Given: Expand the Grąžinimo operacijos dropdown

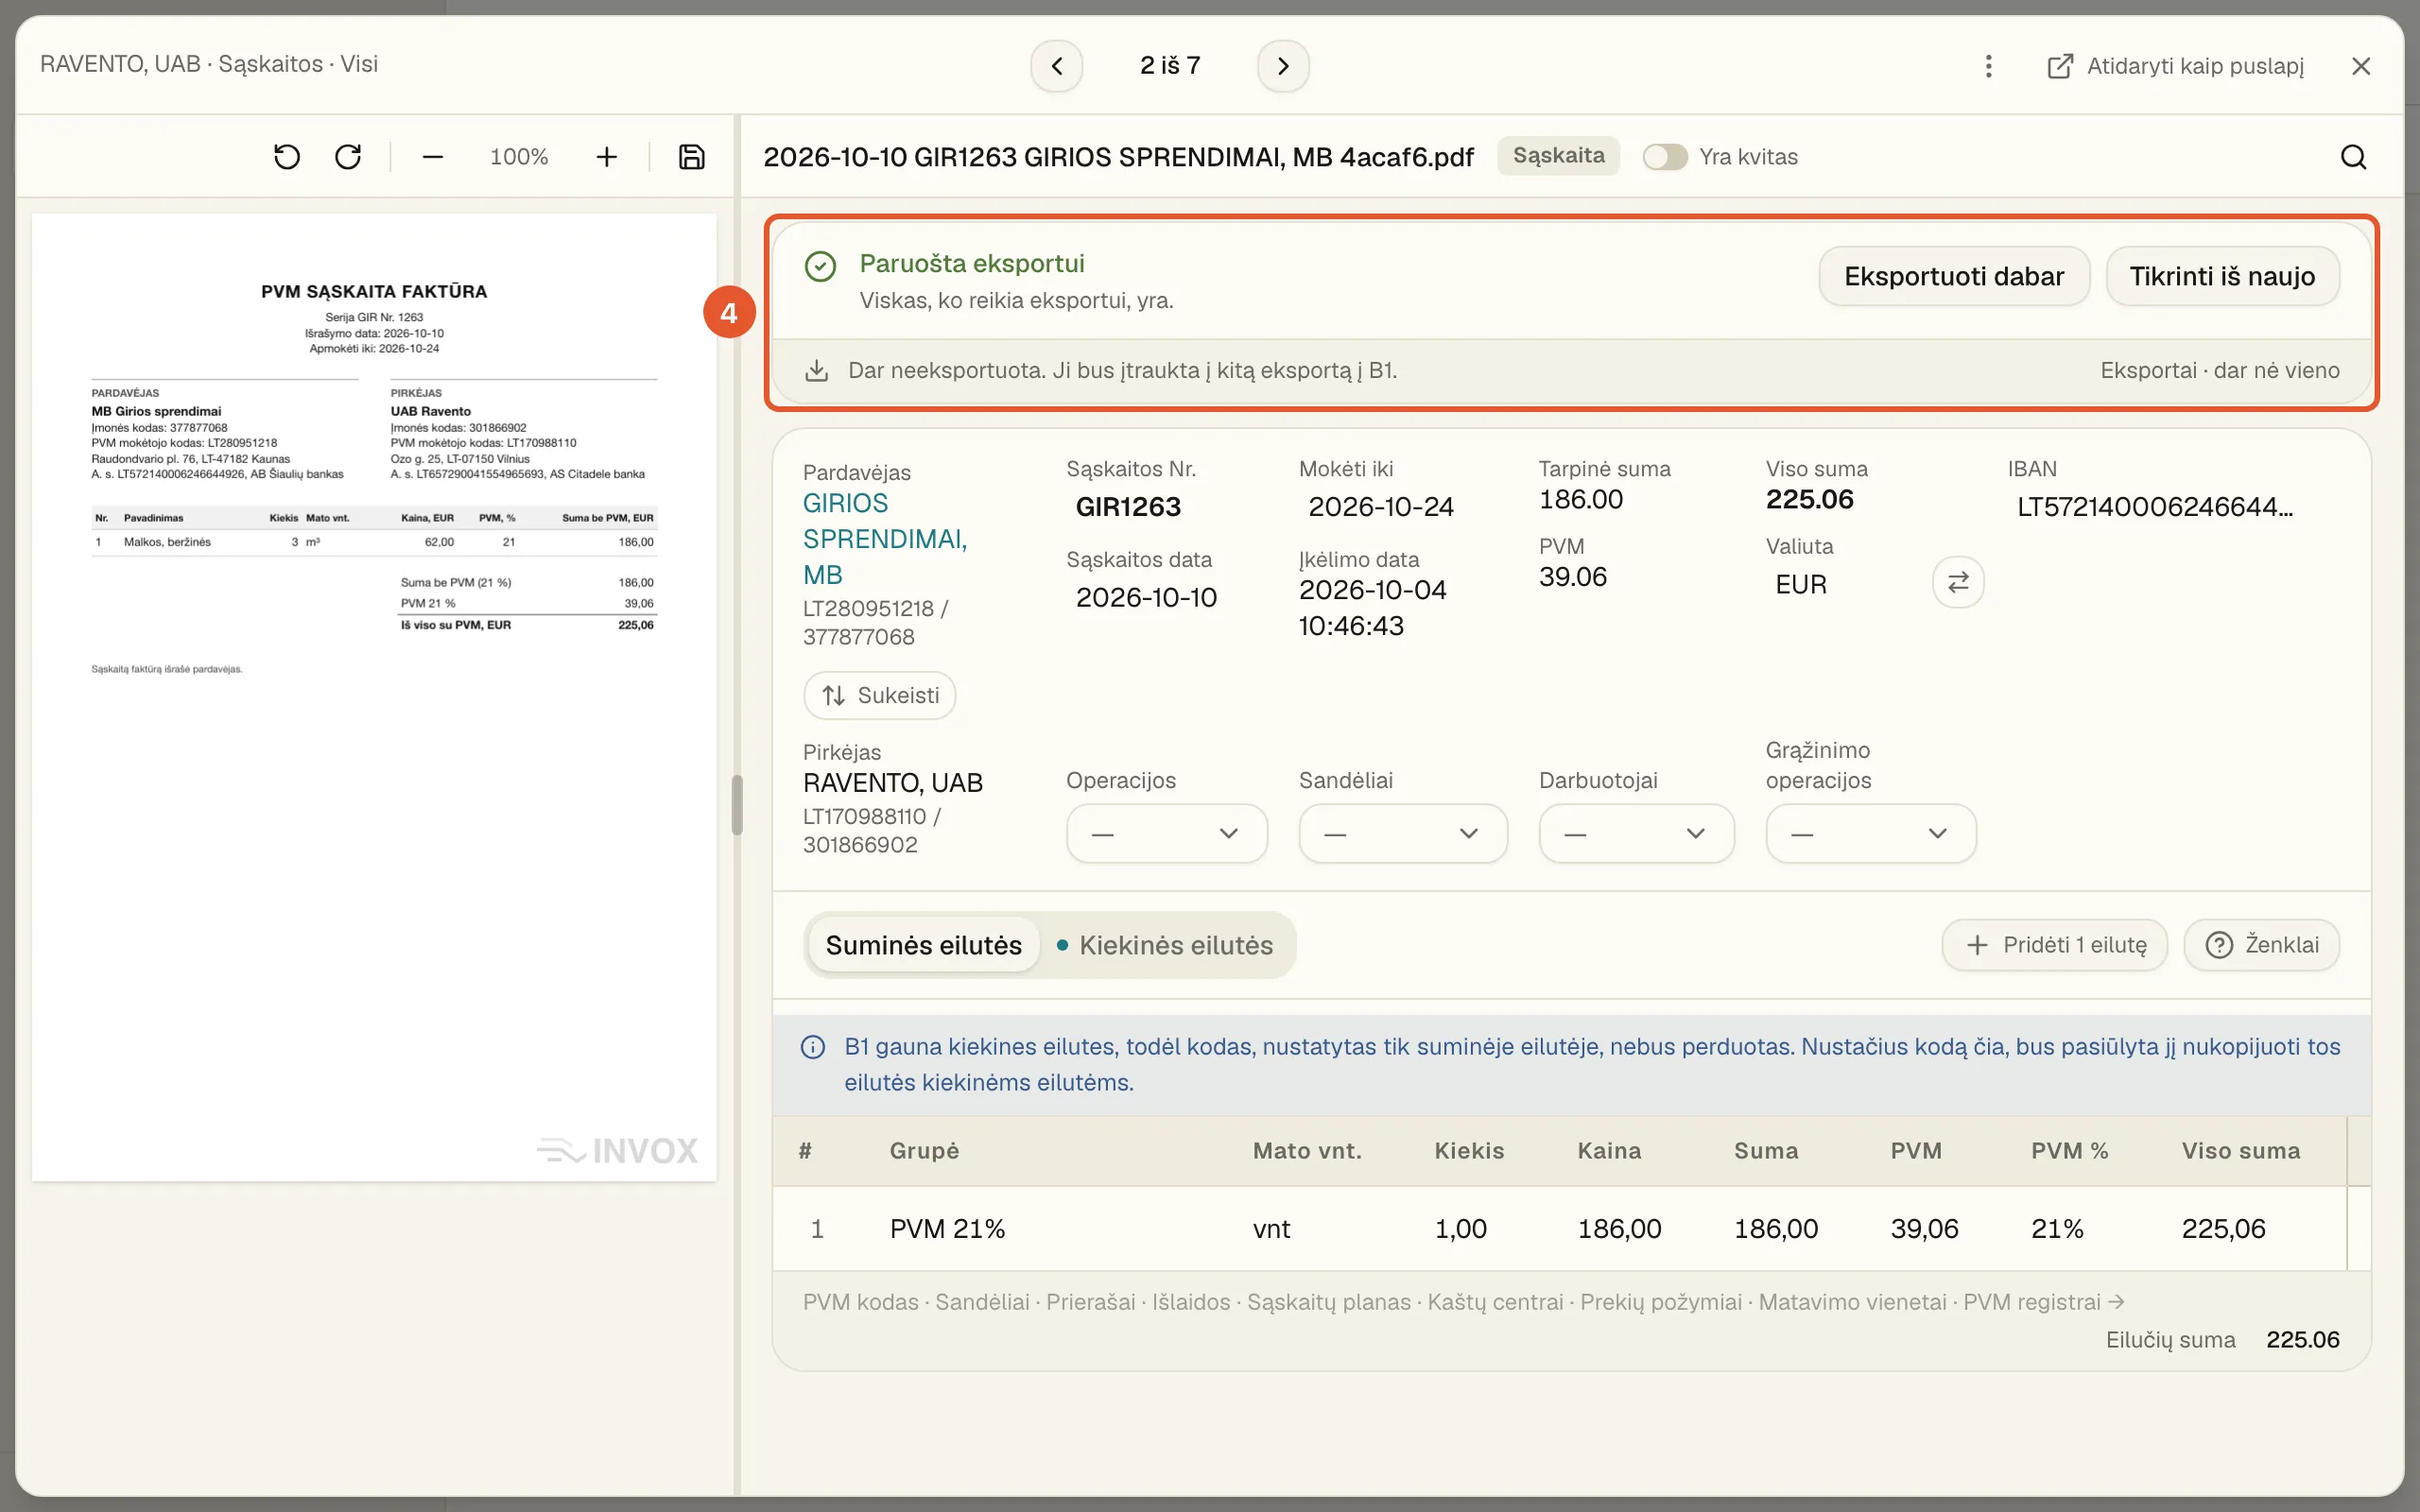Looking at the screenshot, I should click(x=1871, y=833).
